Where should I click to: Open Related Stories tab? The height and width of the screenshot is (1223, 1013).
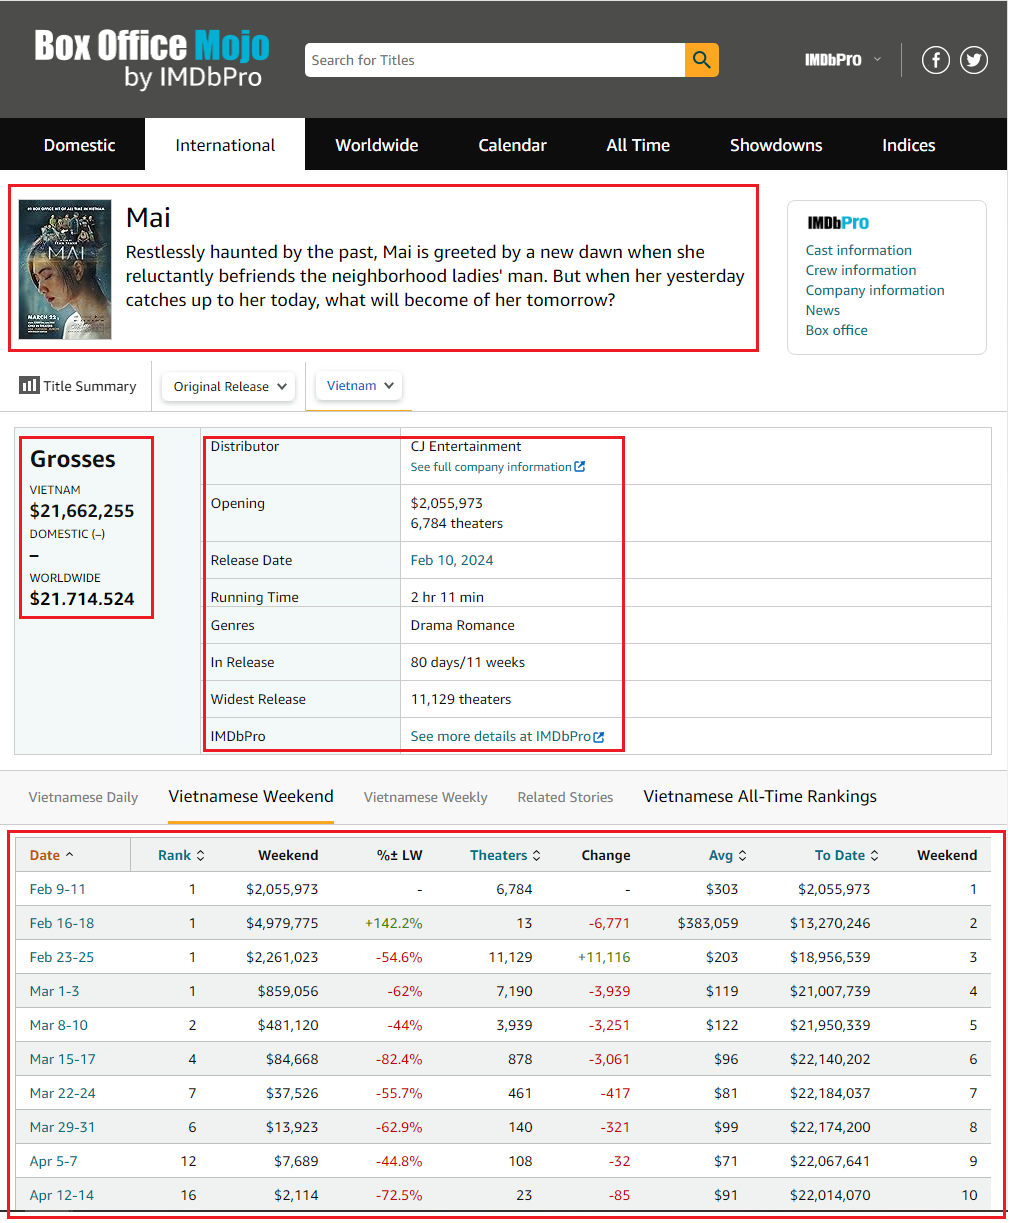pos(565,797)
